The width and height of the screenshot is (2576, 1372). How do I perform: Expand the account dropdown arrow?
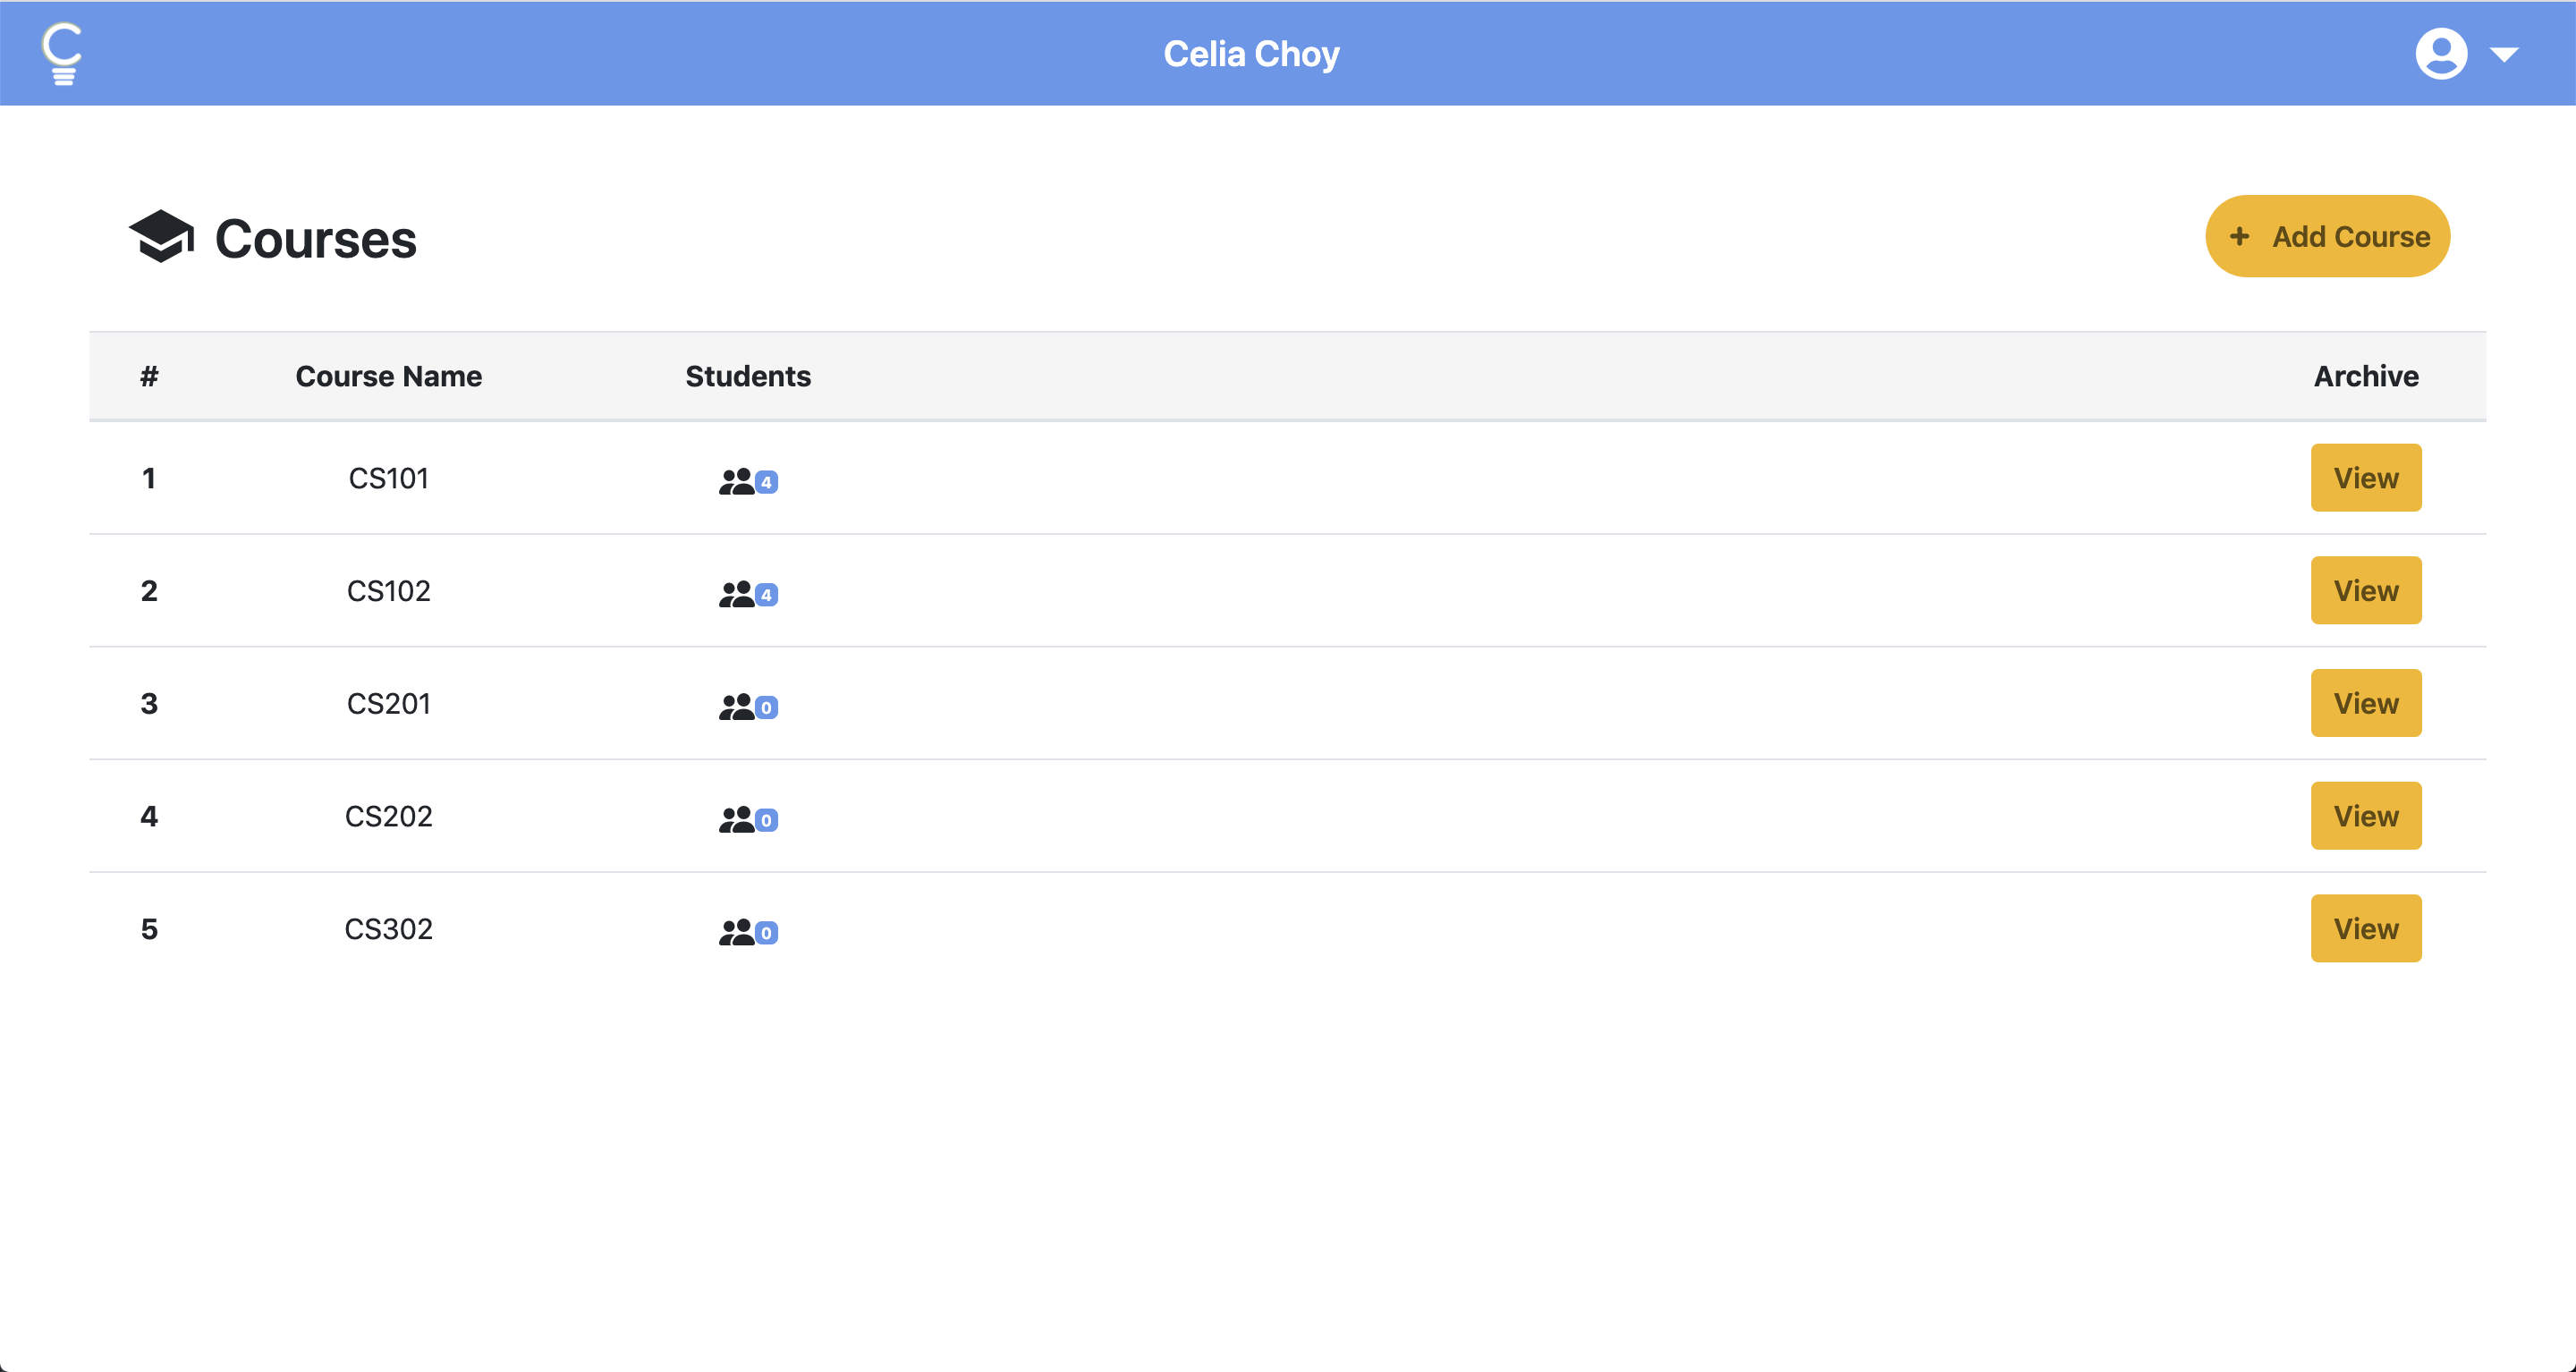click(2503, 55)
